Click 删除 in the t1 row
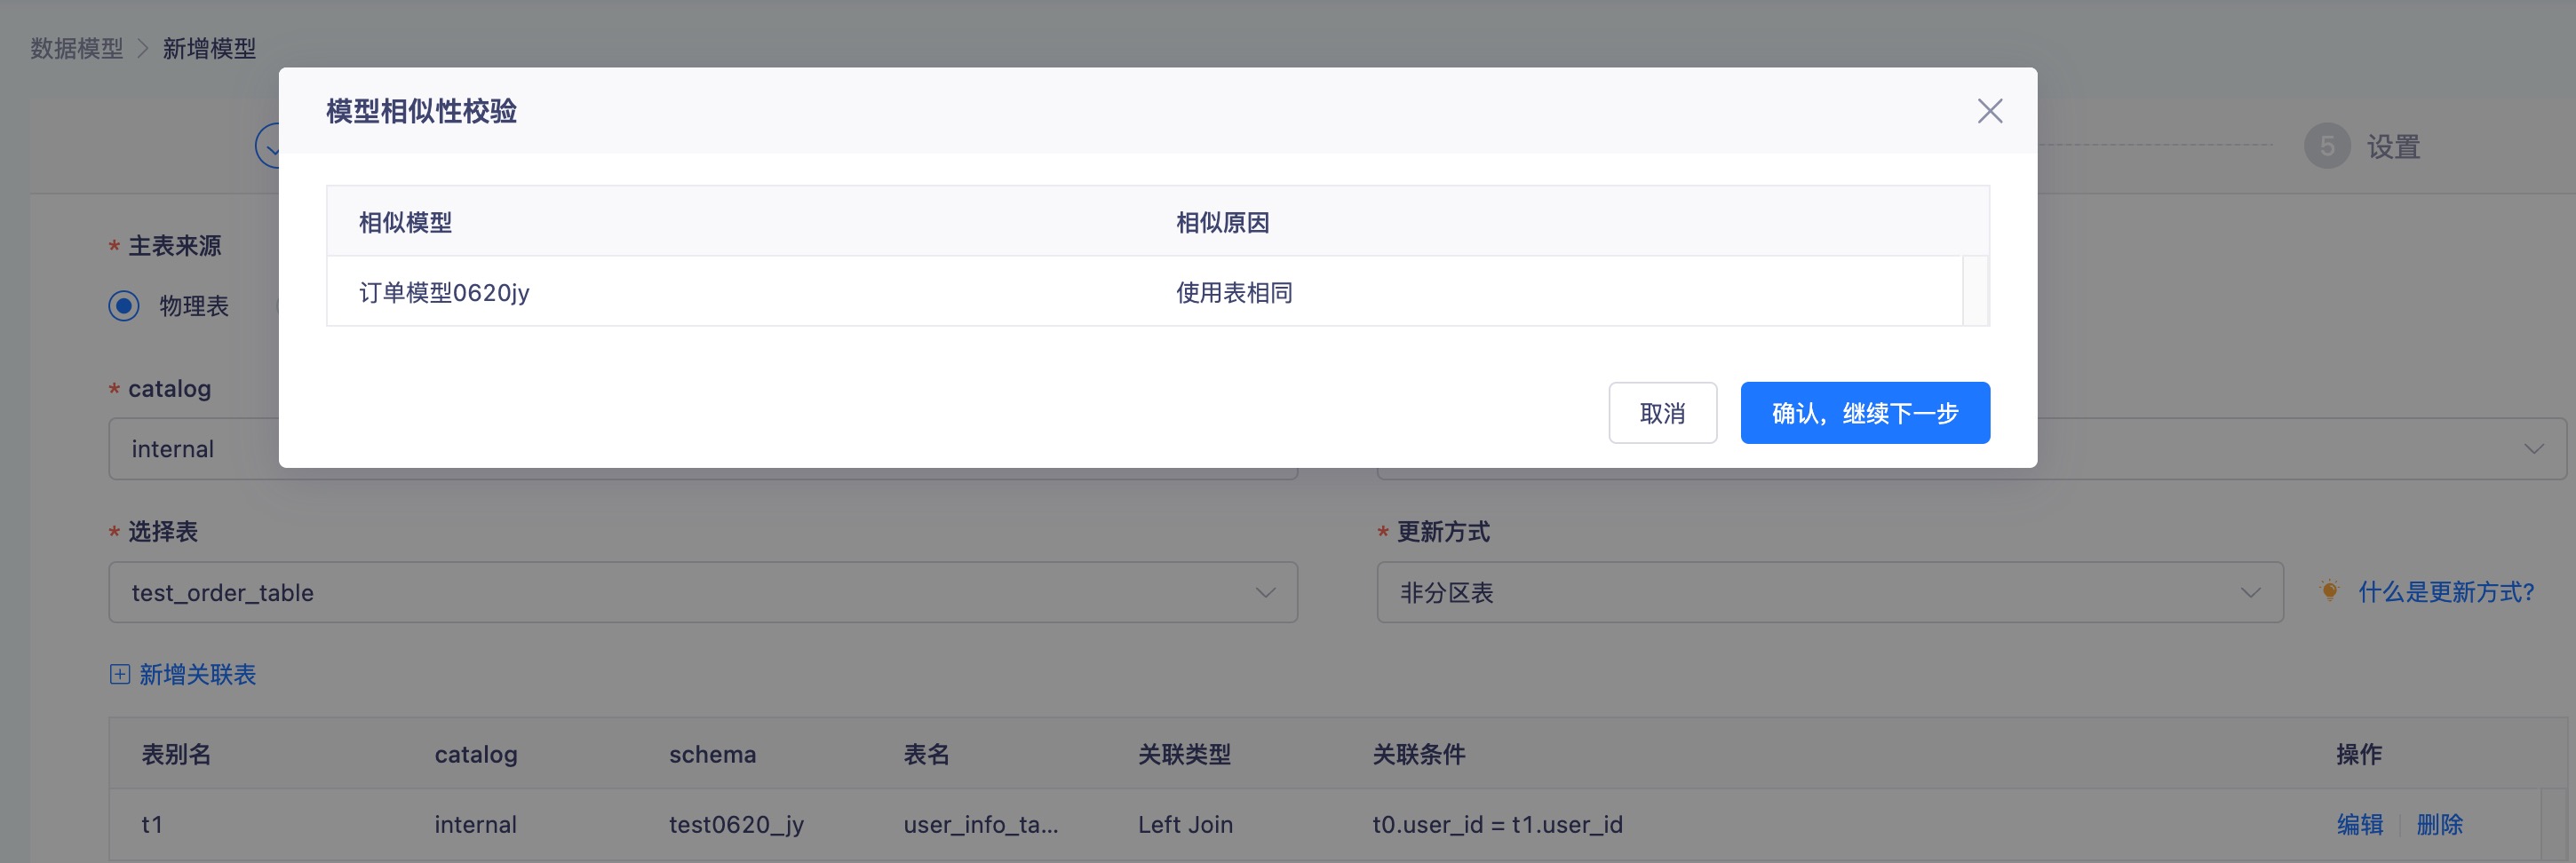 (2439, 824)
